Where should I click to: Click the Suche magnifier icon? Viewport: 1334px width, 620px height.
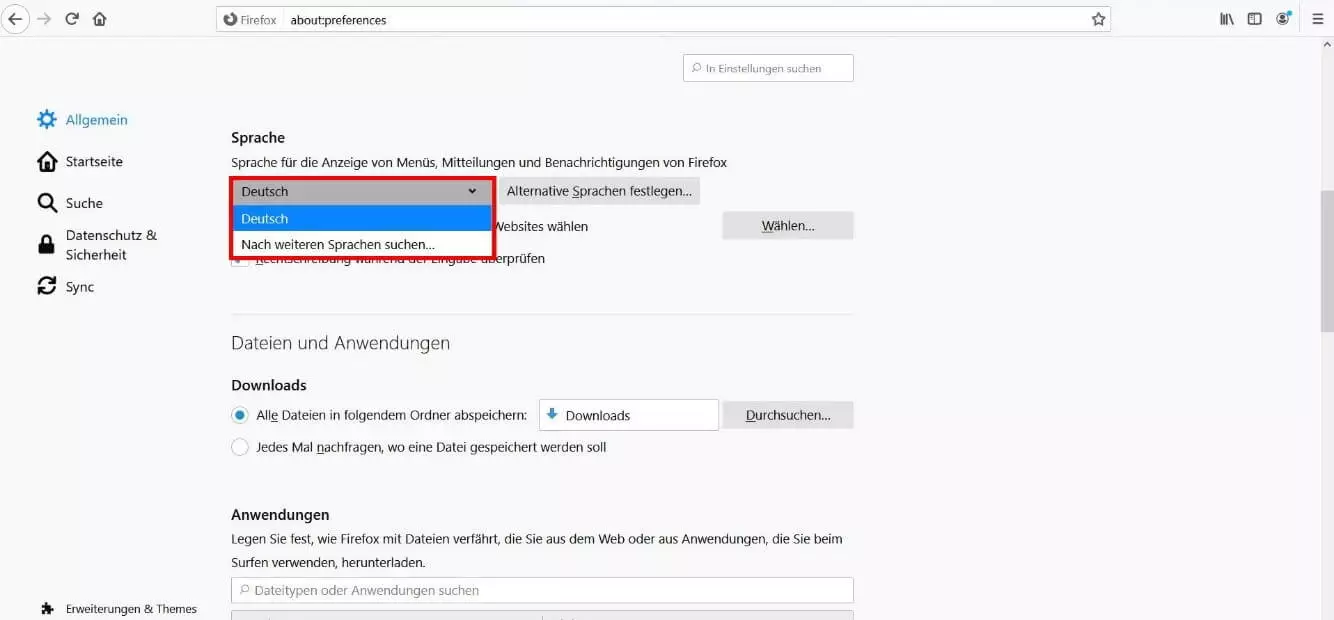coord(47,203)
